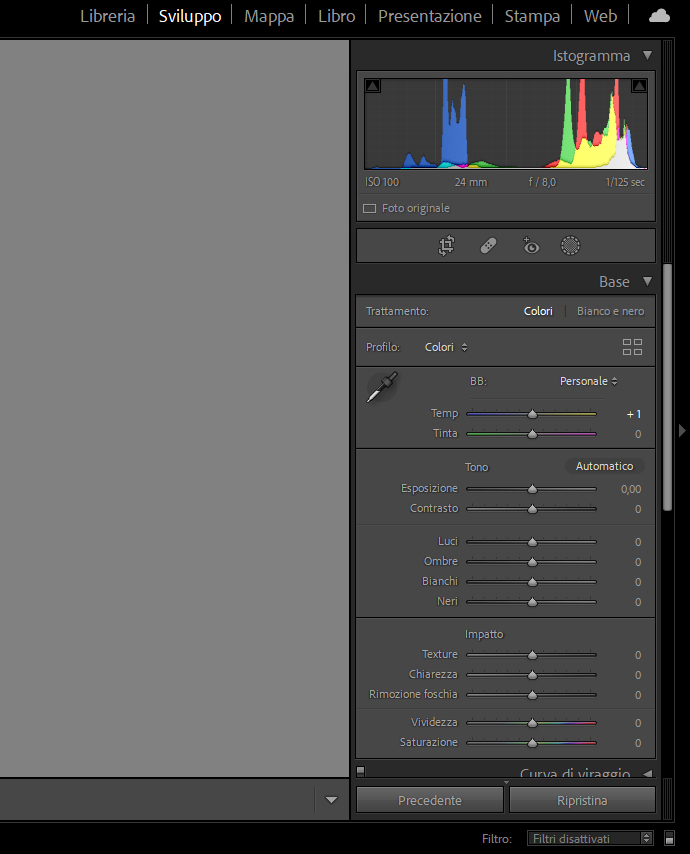Click the Esposizione slider handle
The image size is (690, 854).
pyautogui.click(x=532, y=489)
